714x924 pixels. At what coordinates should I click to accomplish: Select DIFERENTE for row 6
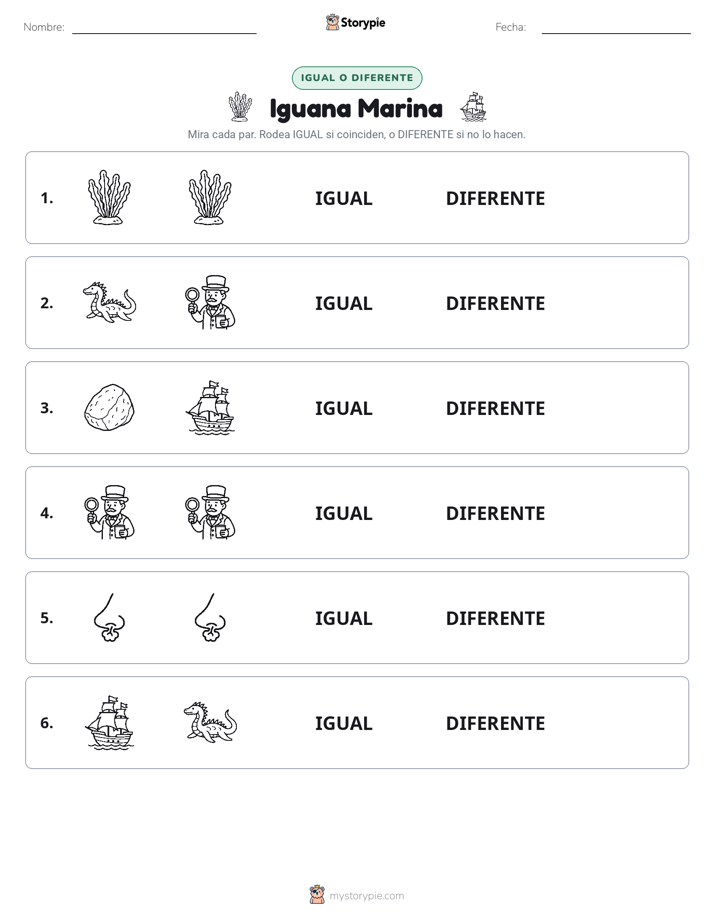(x=495, y=723)
